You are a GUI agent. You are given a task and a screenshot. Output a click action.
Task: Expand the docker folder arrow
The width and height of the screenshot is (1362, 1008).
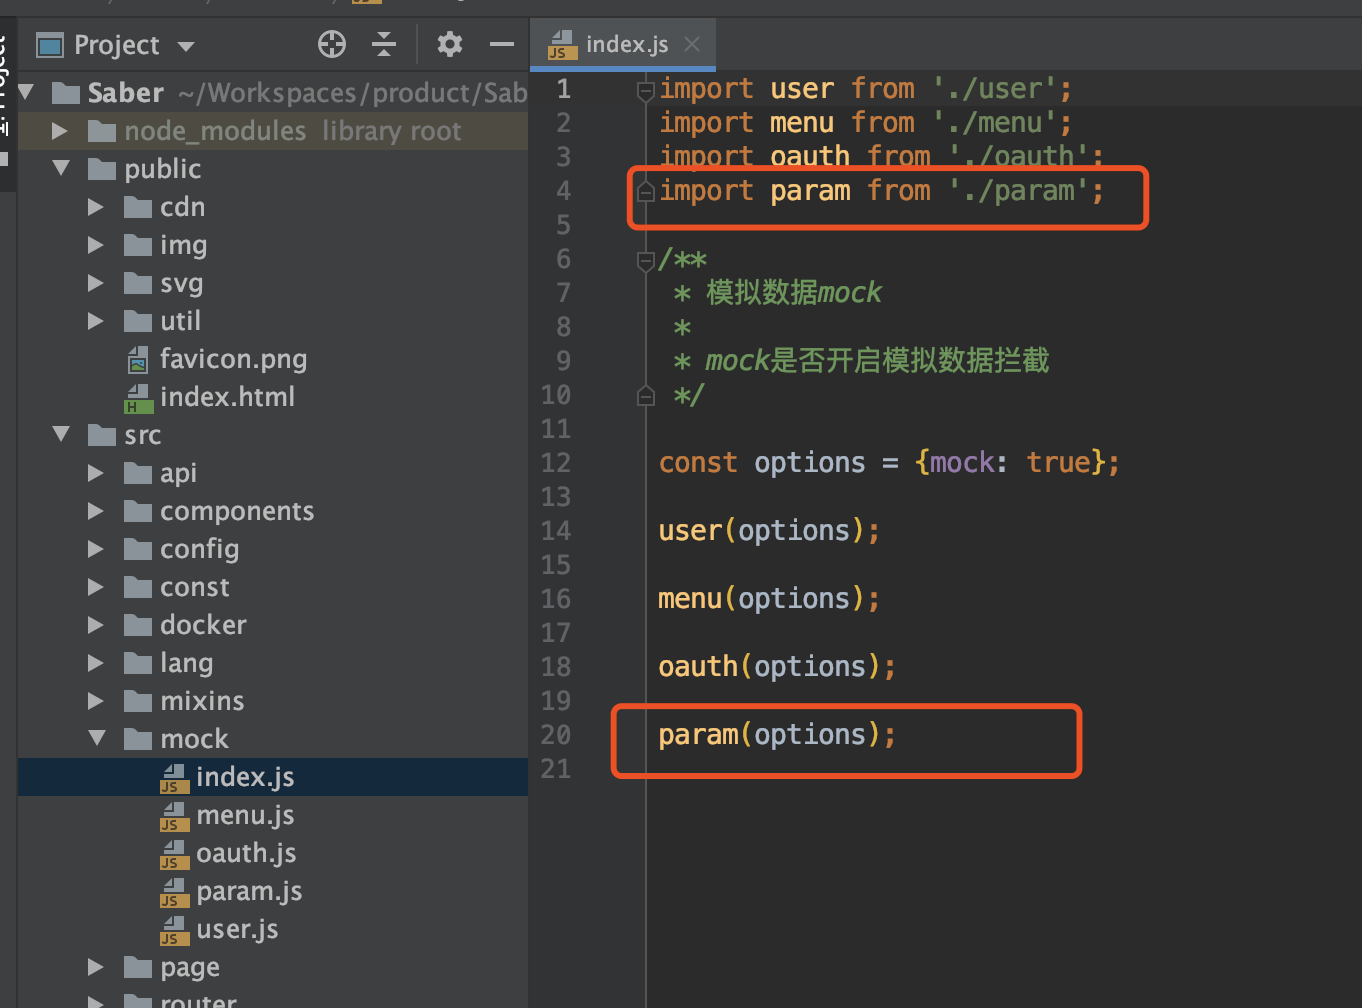pos(96,625)
